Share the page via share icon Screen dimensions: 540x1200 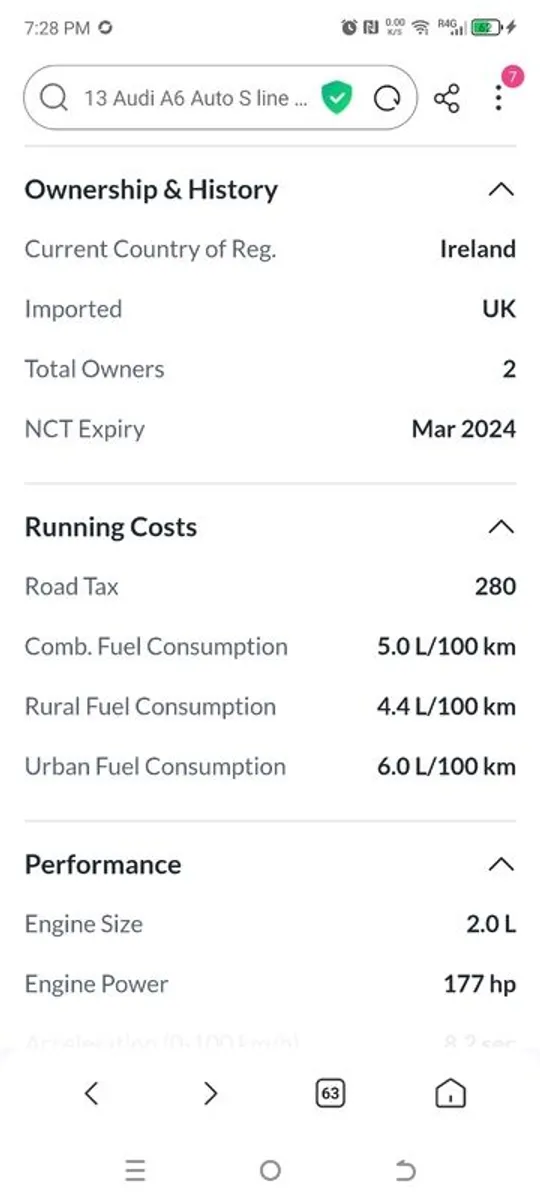[x=447, y=98]
